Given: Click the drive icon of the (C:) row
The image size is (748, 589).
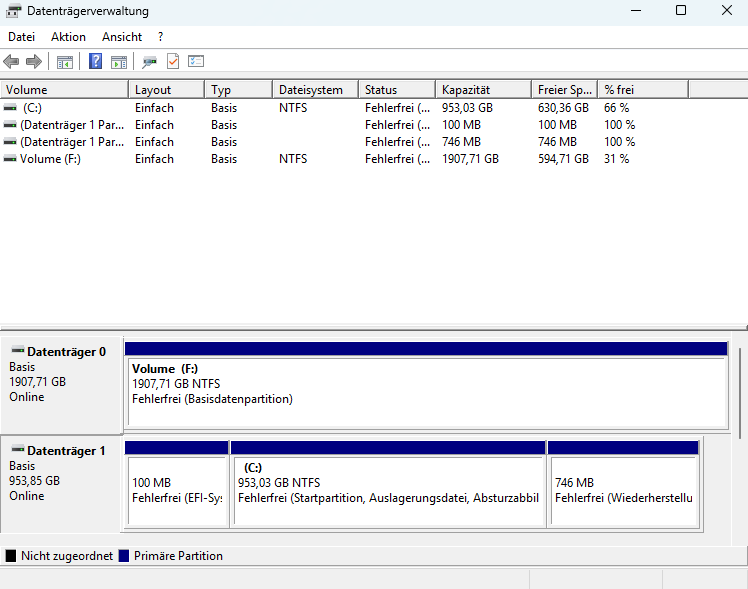Looking at the screenshot, I should tap(10, 108).
